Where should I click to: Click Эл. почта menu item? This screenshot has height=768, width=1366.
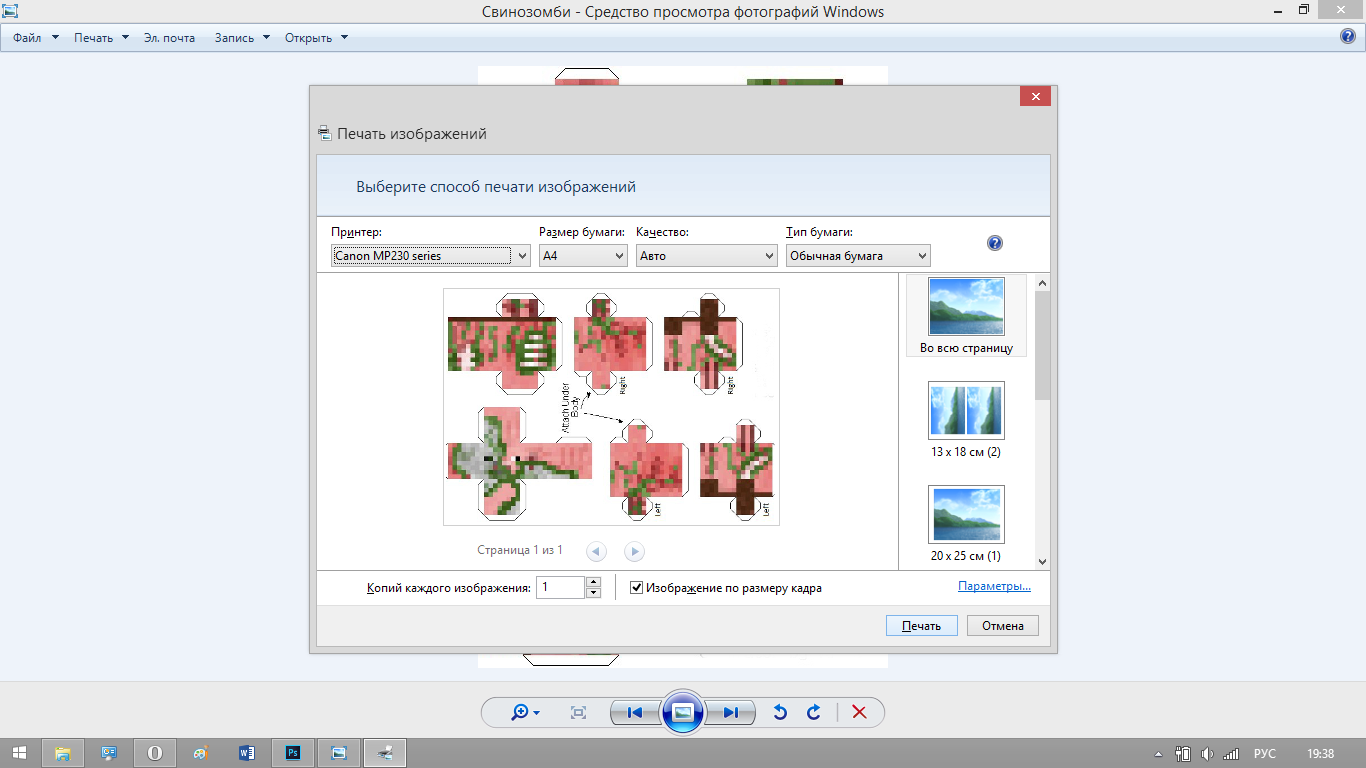[x=169, y=38]
